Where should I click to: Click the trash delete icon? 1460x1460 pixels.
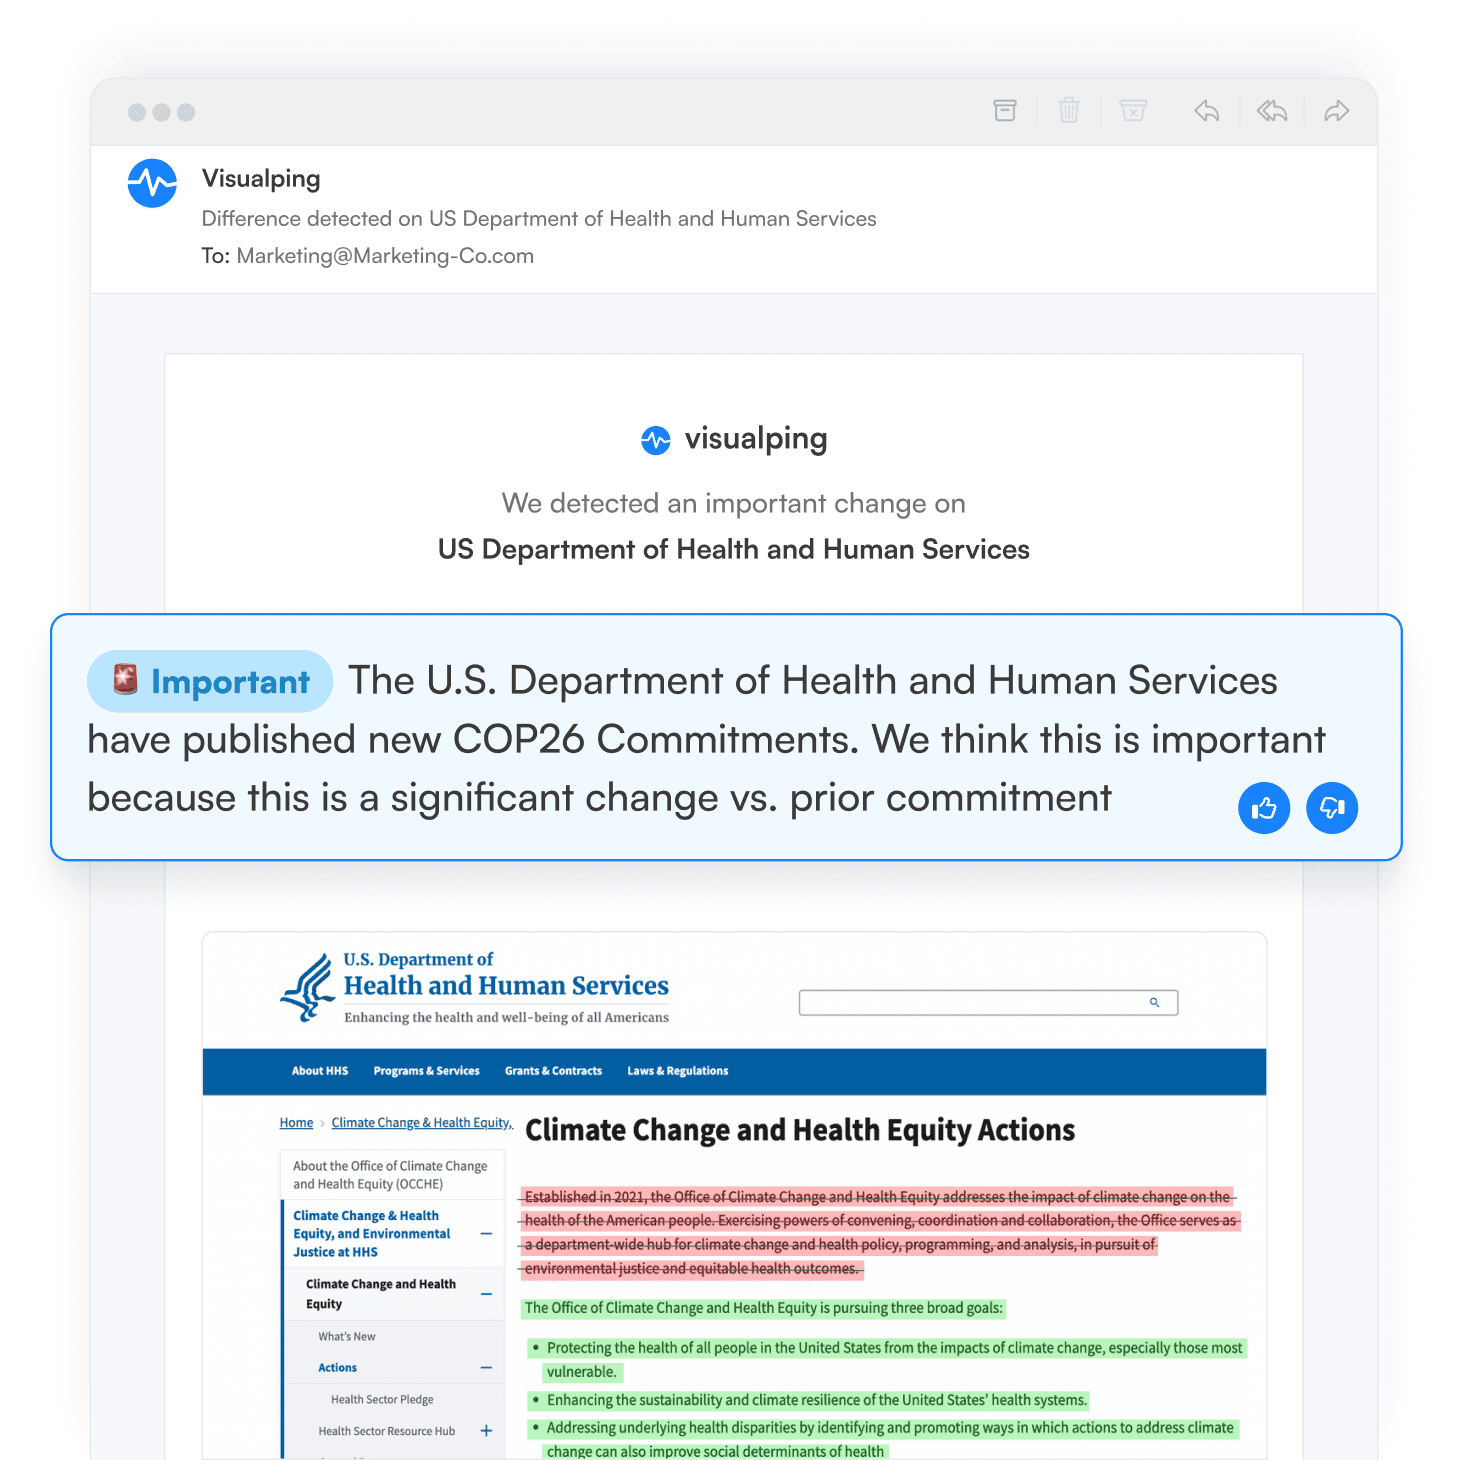click(x=1069, y=111)
